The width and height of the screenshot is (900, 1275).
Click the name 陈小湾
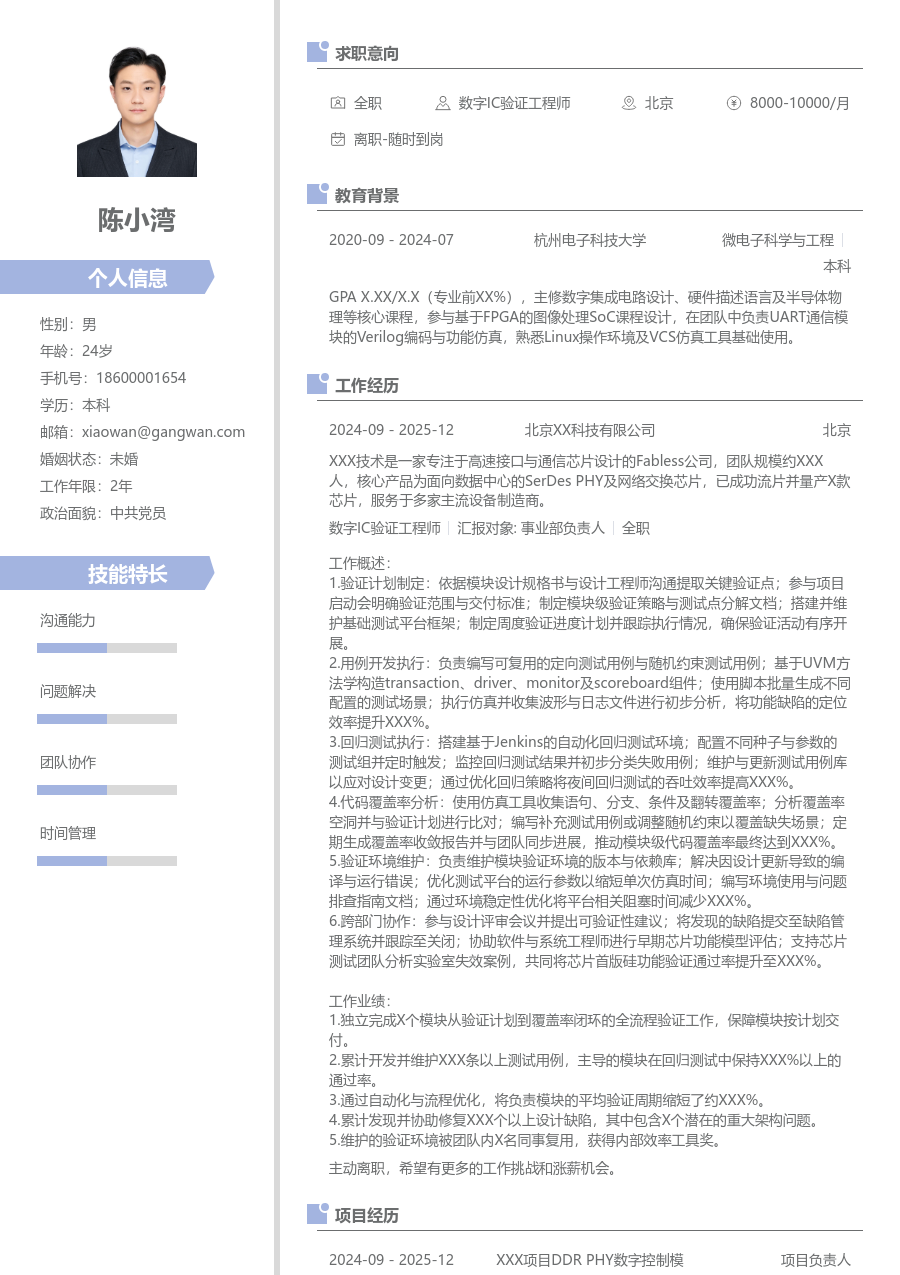(136, 221)
